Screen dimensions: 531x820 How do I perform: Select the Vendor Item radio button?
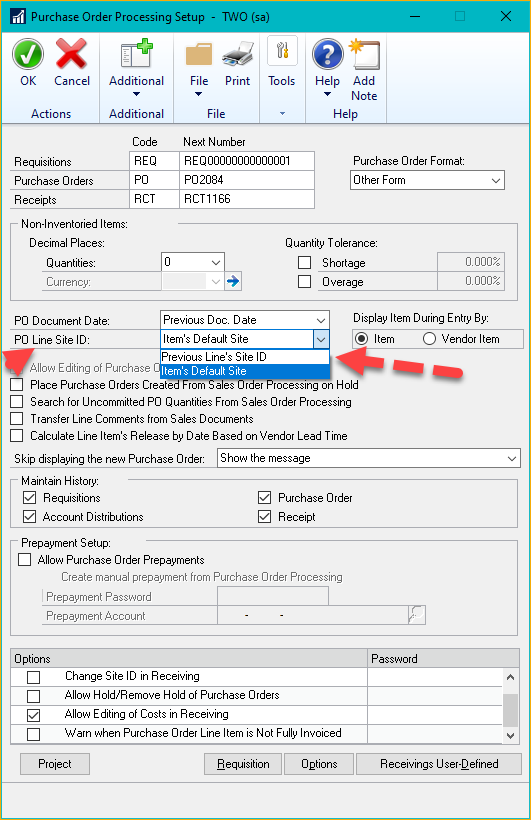point(429,339)
